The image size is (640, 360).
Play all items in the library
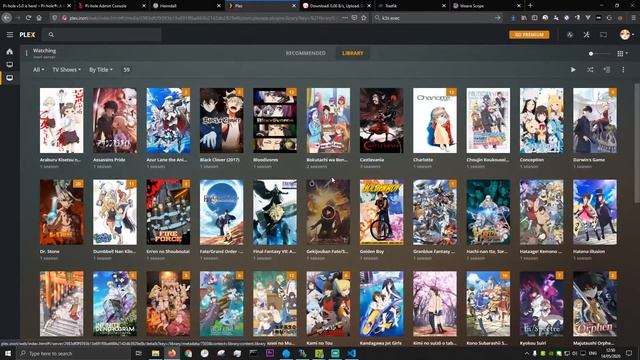pyautogui.click(x=573, y=70)
